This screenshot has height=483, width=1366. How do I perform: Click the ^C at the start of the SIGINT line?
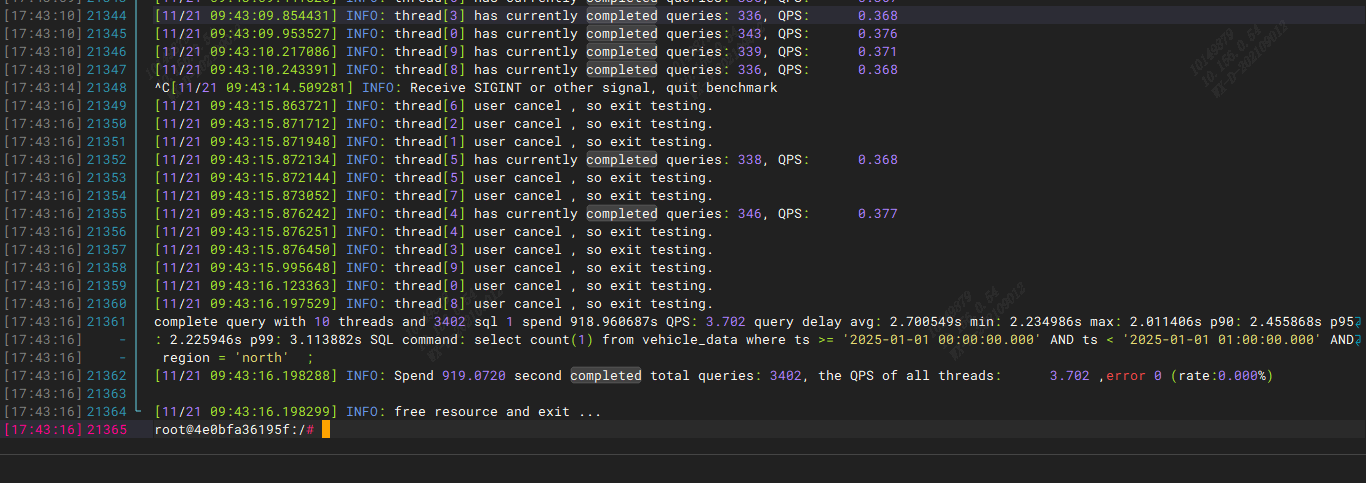point(162,88)
